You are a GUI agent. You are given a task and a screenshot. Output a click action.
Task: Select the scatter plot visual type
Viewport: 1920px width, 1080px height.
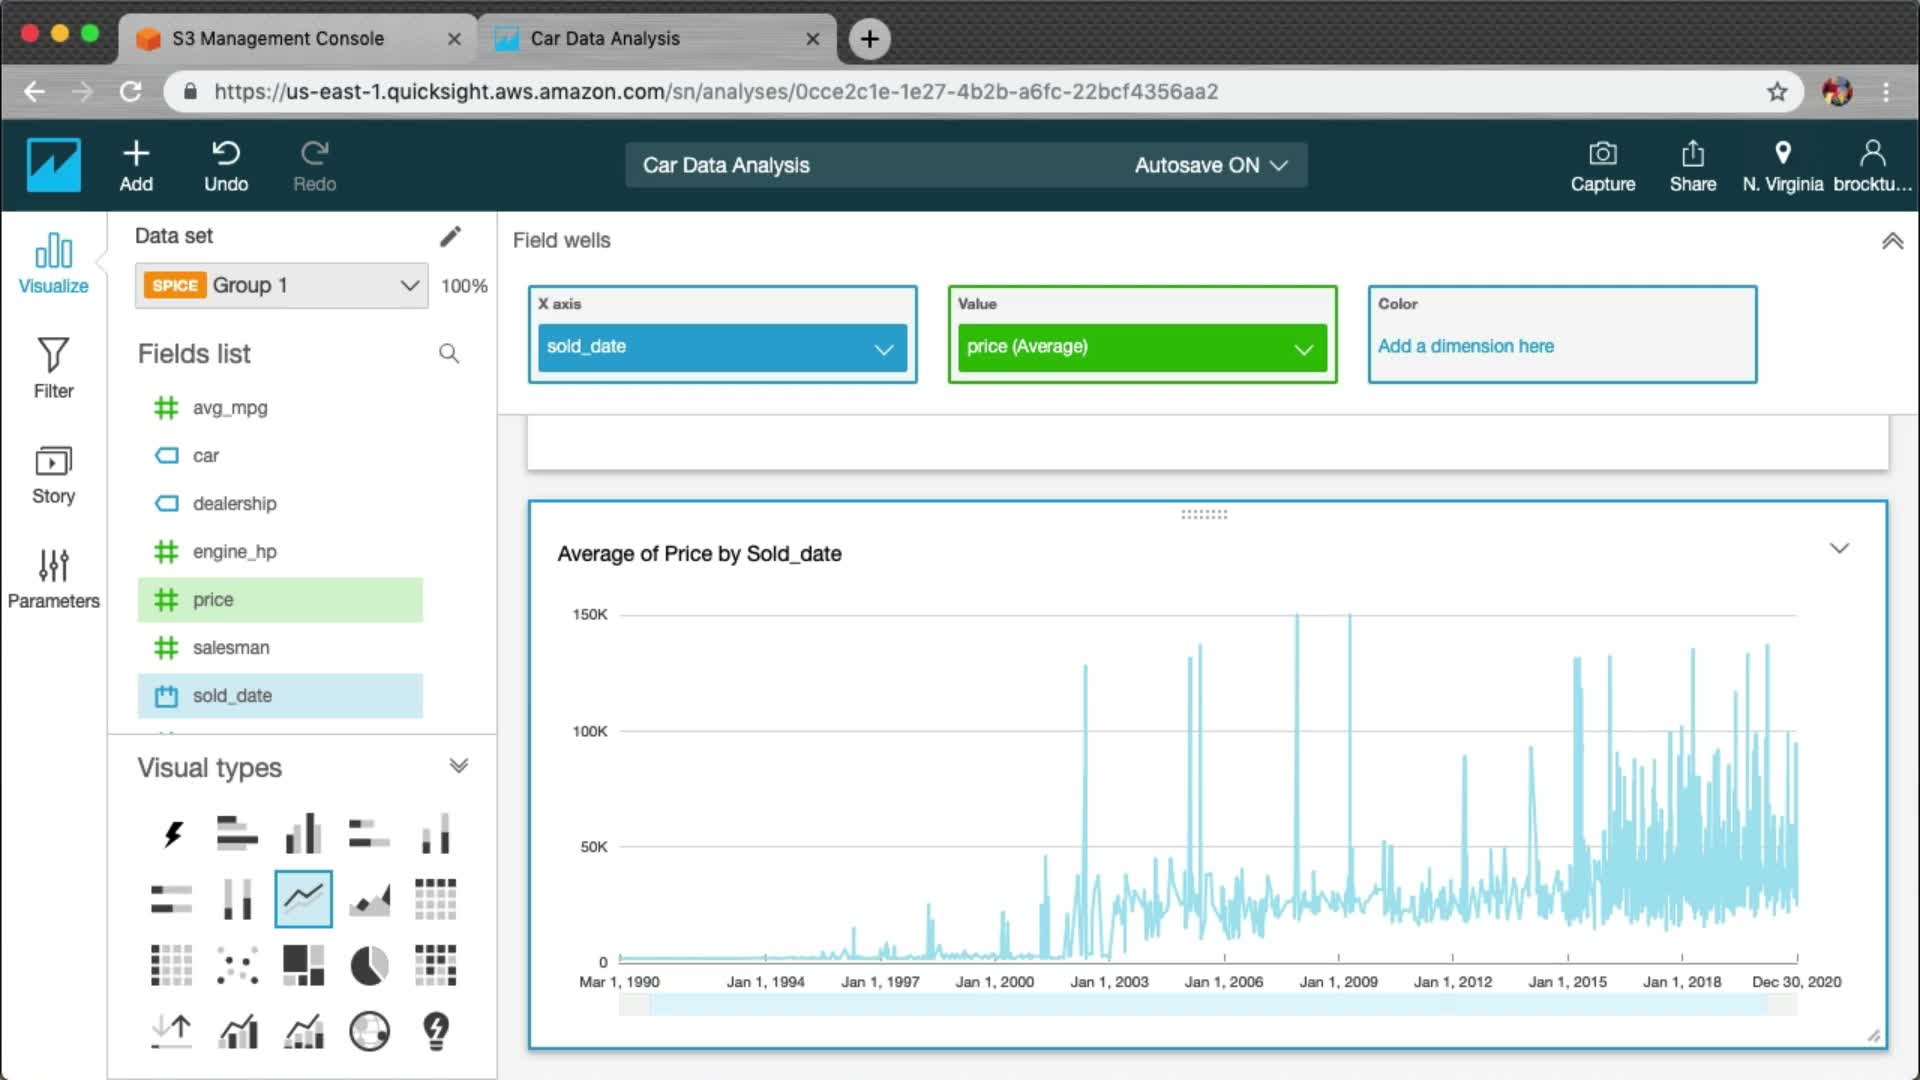[237, 966]
